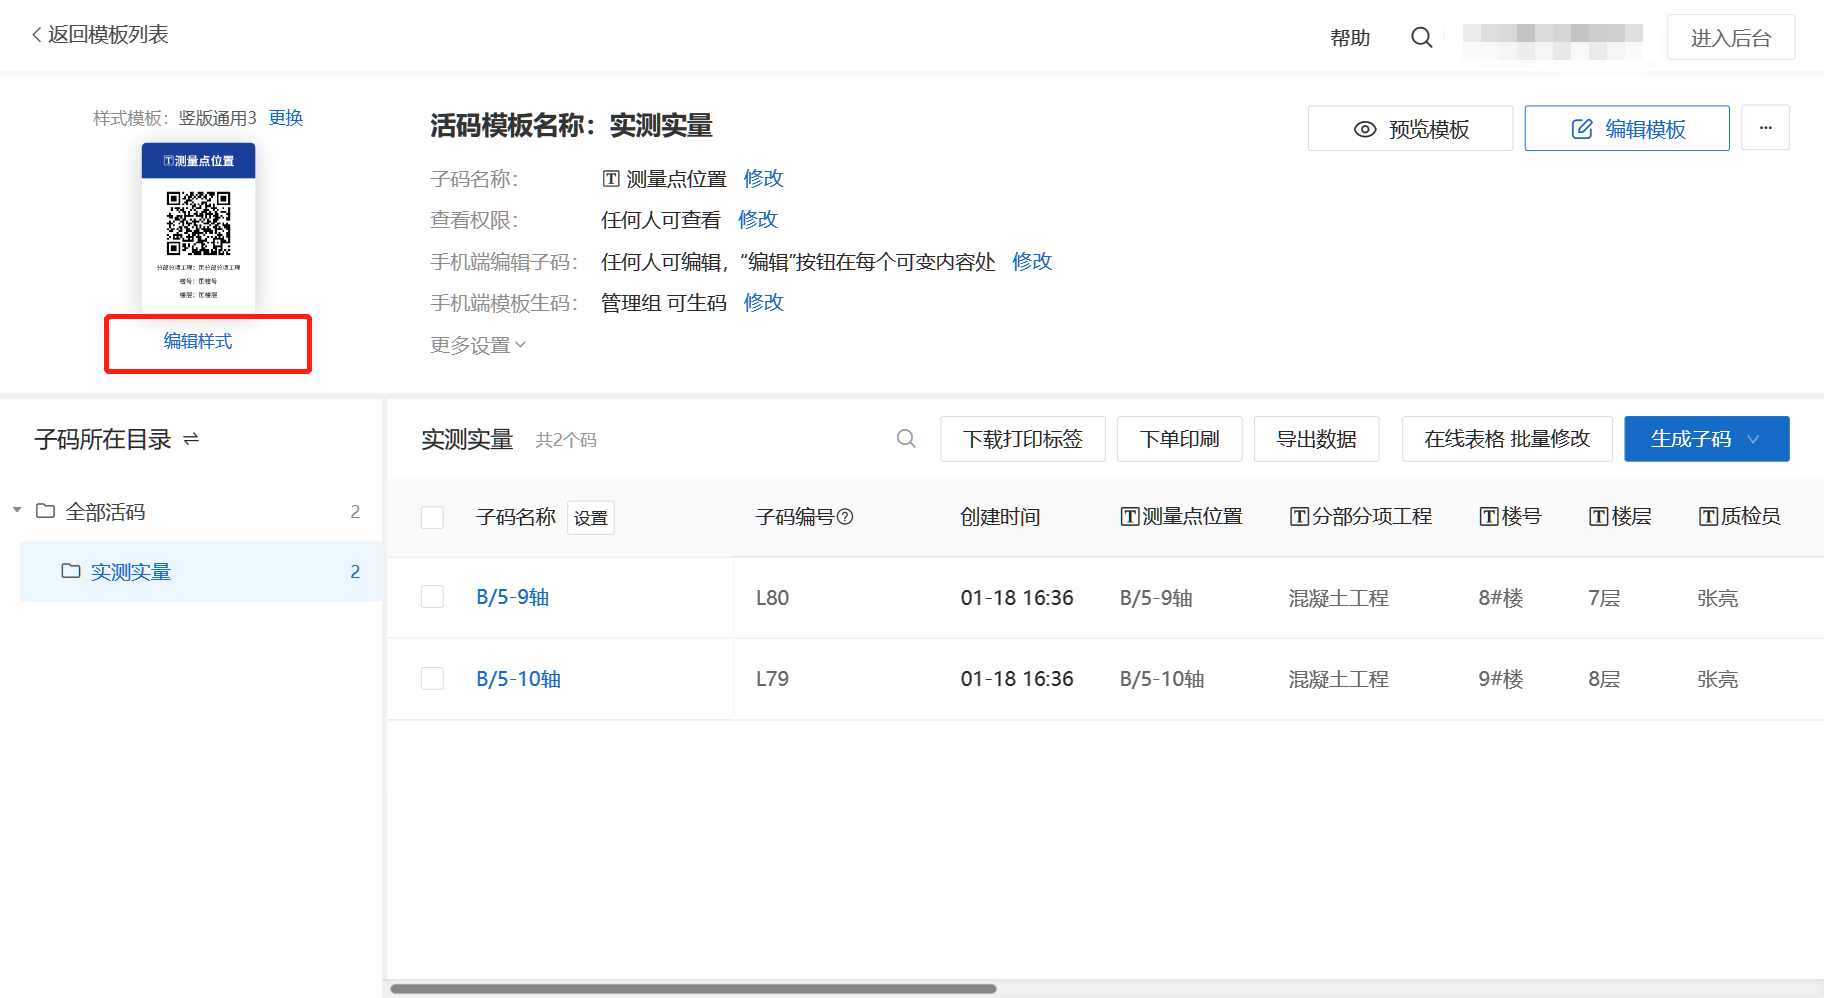The height and width of the screenshot is (998, 1824).
Task: Toggle the select-all checkbox in the table header
Action: tap(432, 516)
